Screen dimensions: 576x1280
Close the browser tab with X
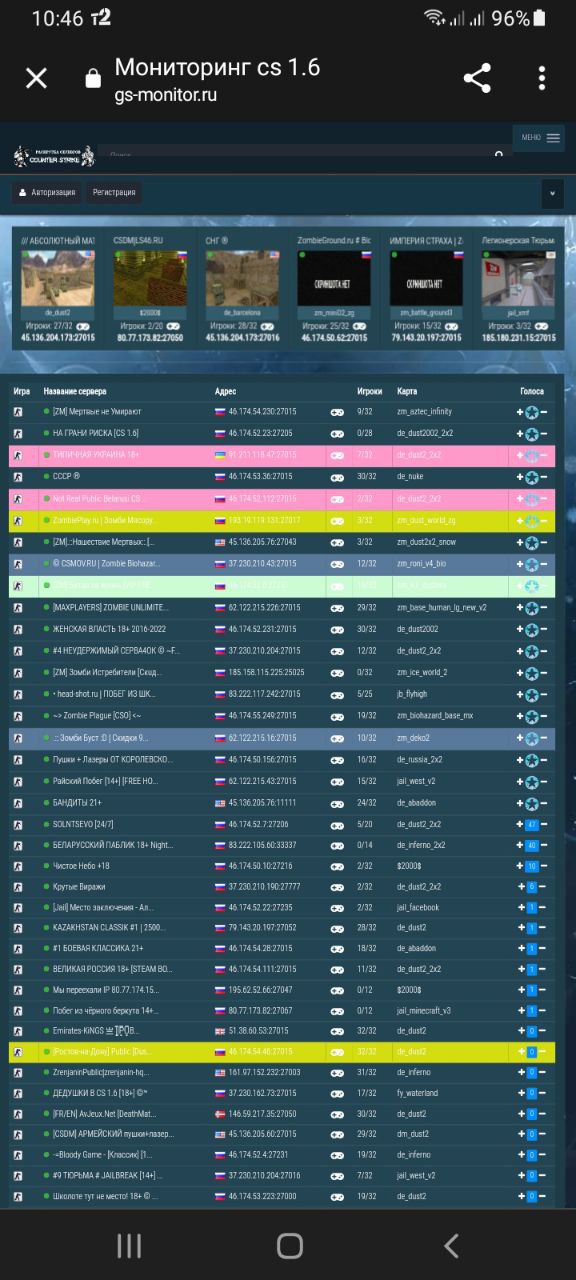pyautogui.click(x=36, y=78)
